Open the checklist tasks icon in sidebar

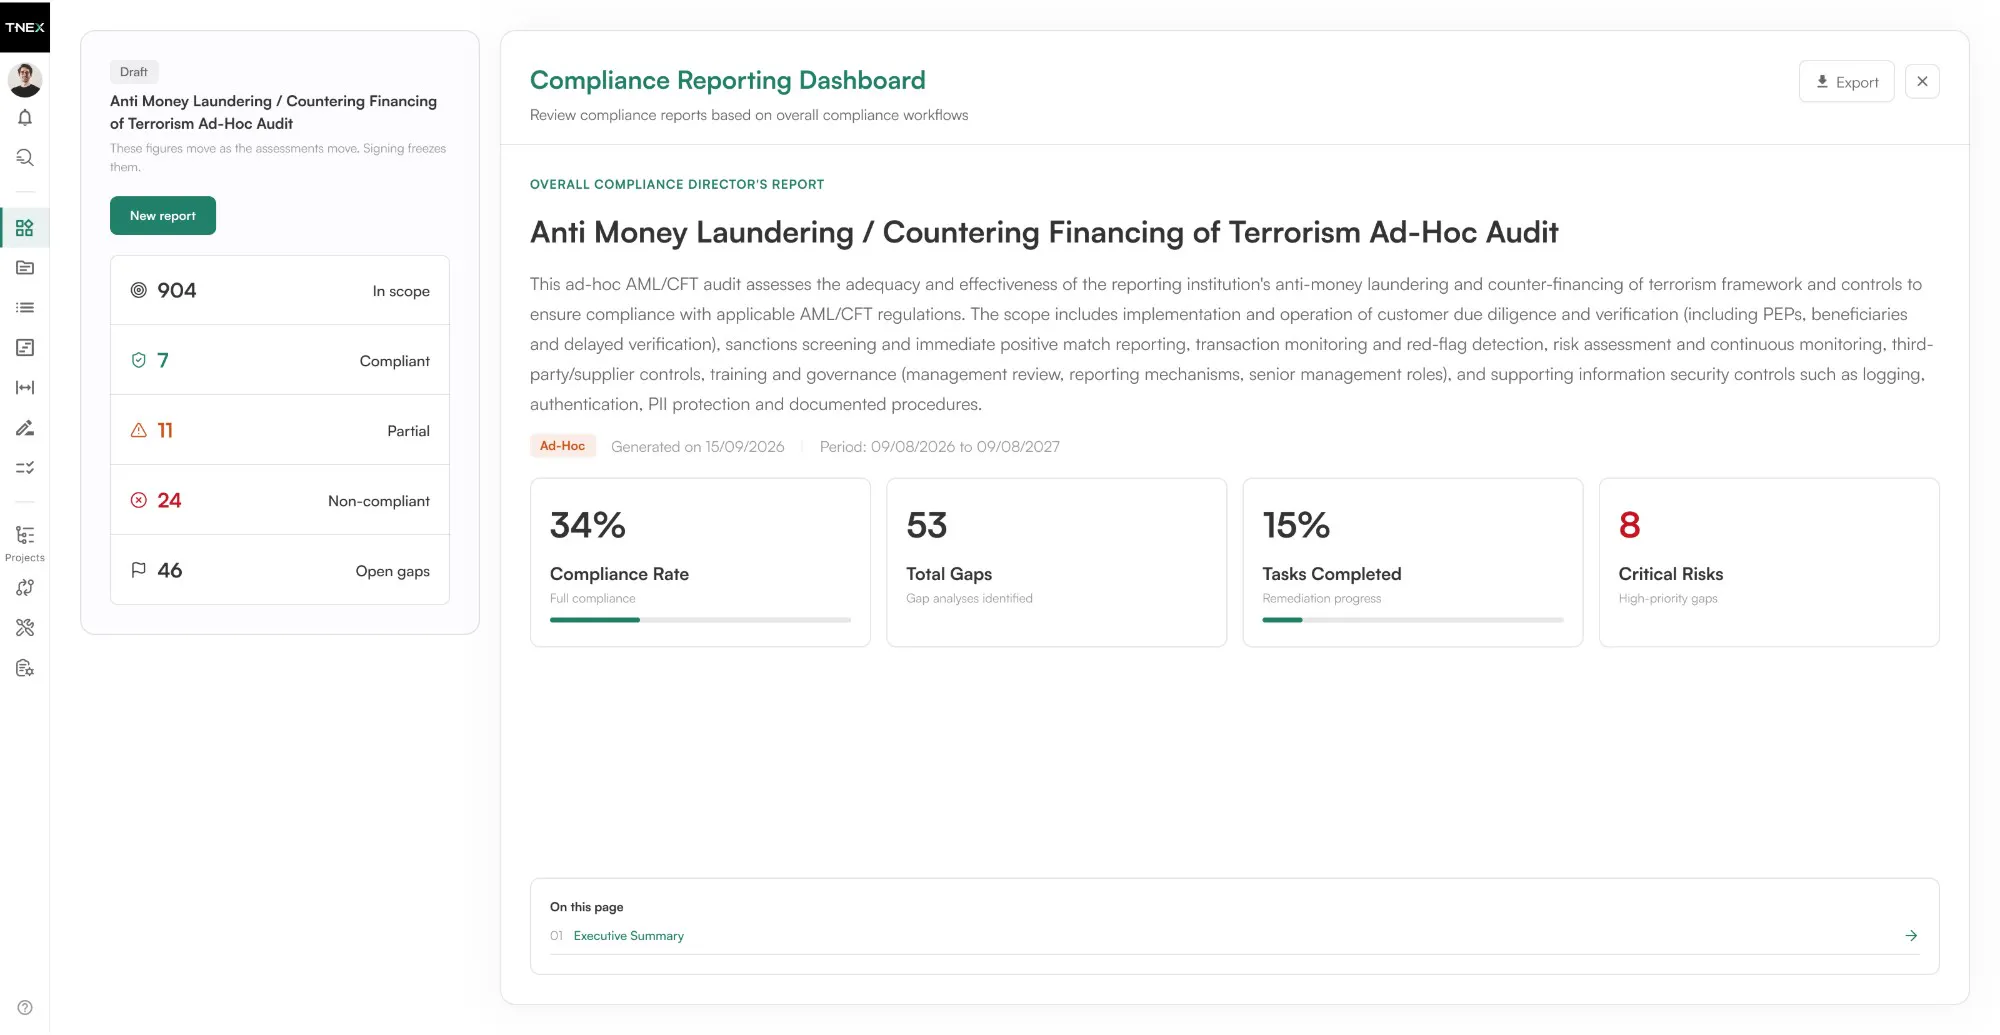pyautogui.click(x=25, y=468)
